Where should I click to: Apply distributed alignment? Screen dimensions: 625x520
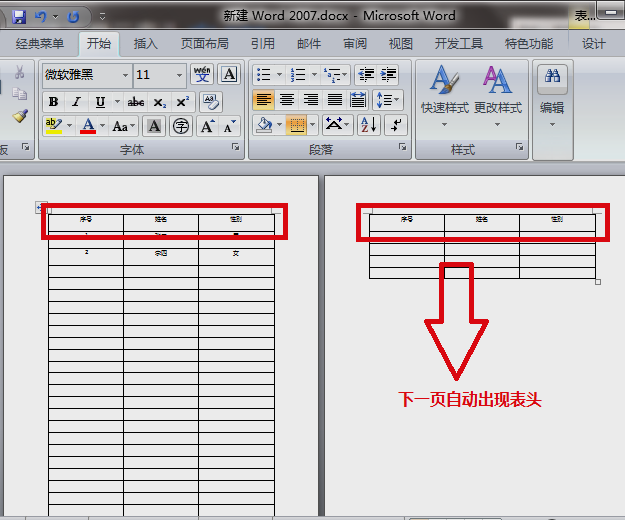pos(358,100)
